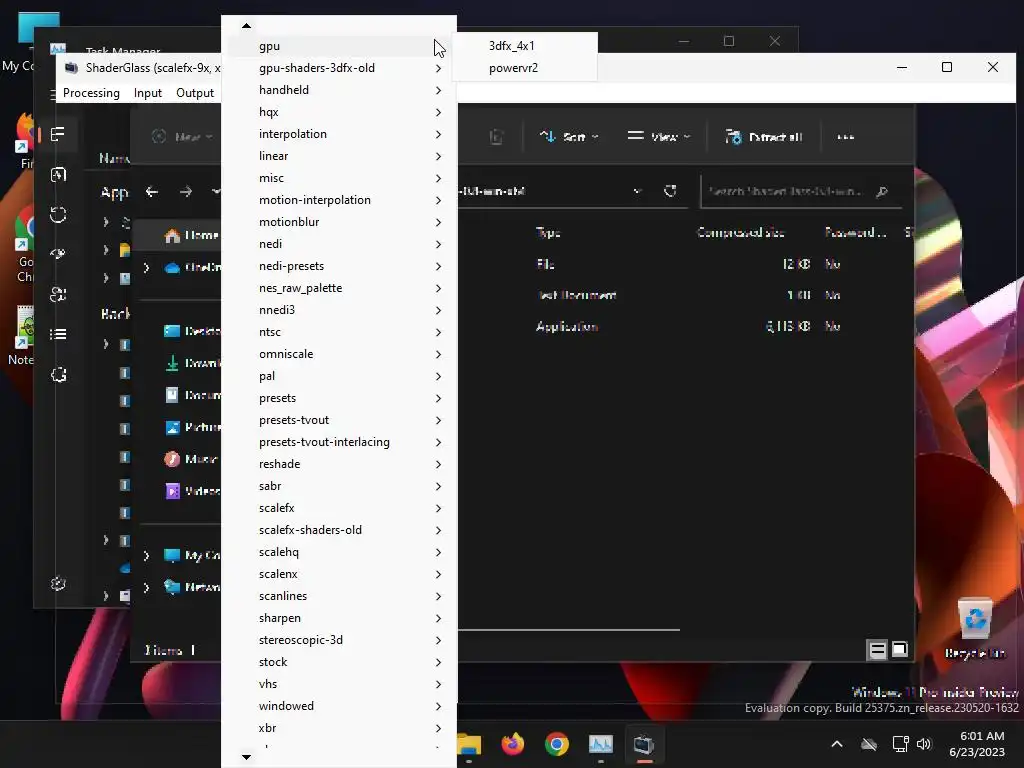Click Extract all in File Explorer
This screenshot has height=768, width=1024.
point(763,136)
